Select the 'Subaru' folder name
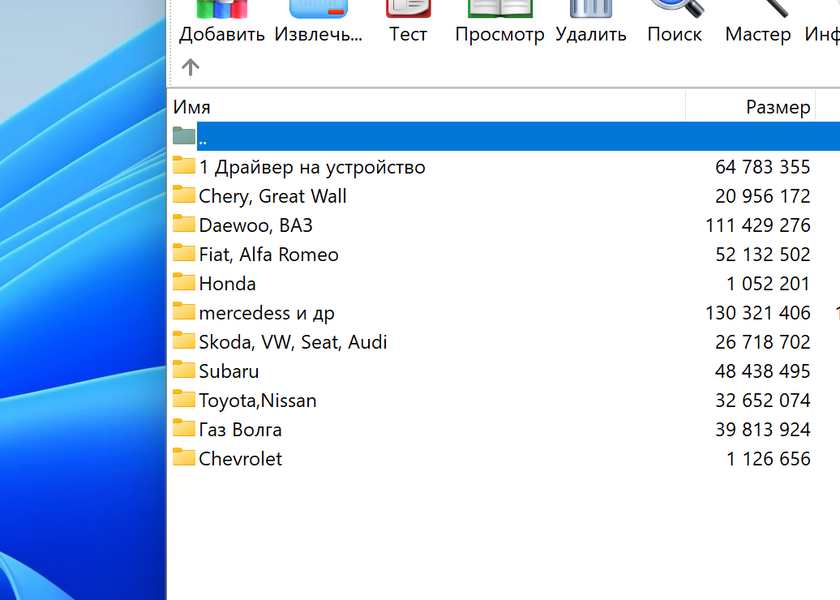The image size is (840, 600). 229,371
